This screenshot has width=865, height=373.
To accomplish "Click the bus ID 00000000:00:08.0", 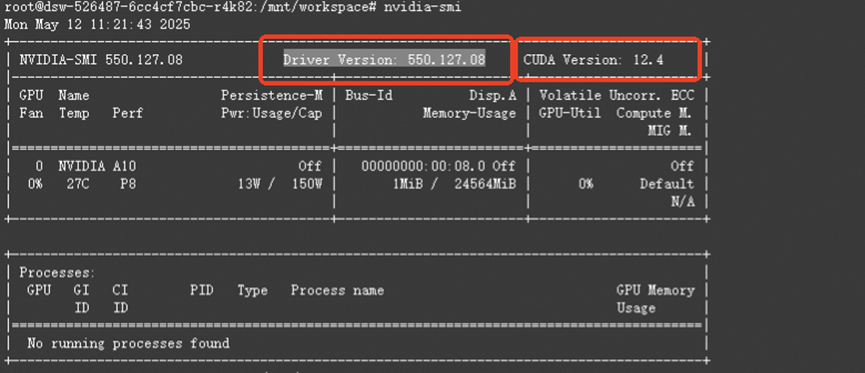I will (x=424, y=166).
